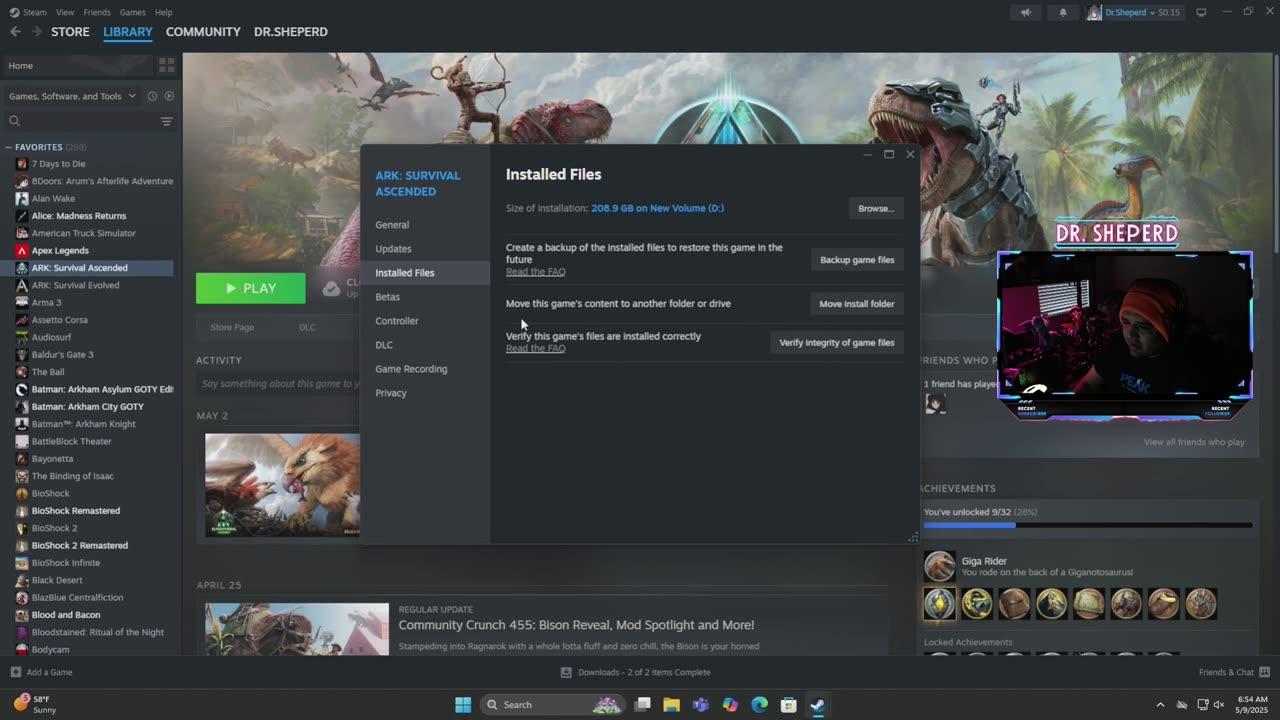Click Verify integrity of game files
This screenshot has height=720, width=1280.
pyautogui.click(x=837, y=342)
